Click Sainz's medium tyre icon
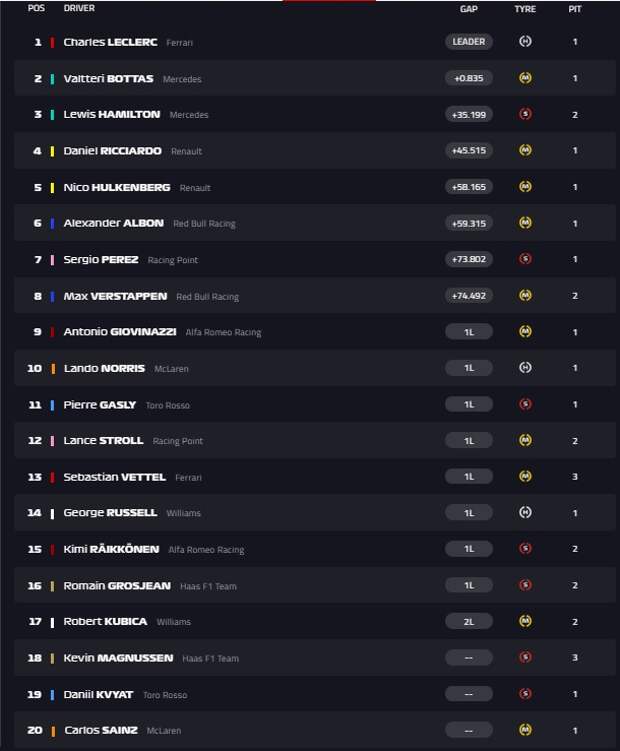The width and height of the screenshot is (620, 751). (525, 730)
